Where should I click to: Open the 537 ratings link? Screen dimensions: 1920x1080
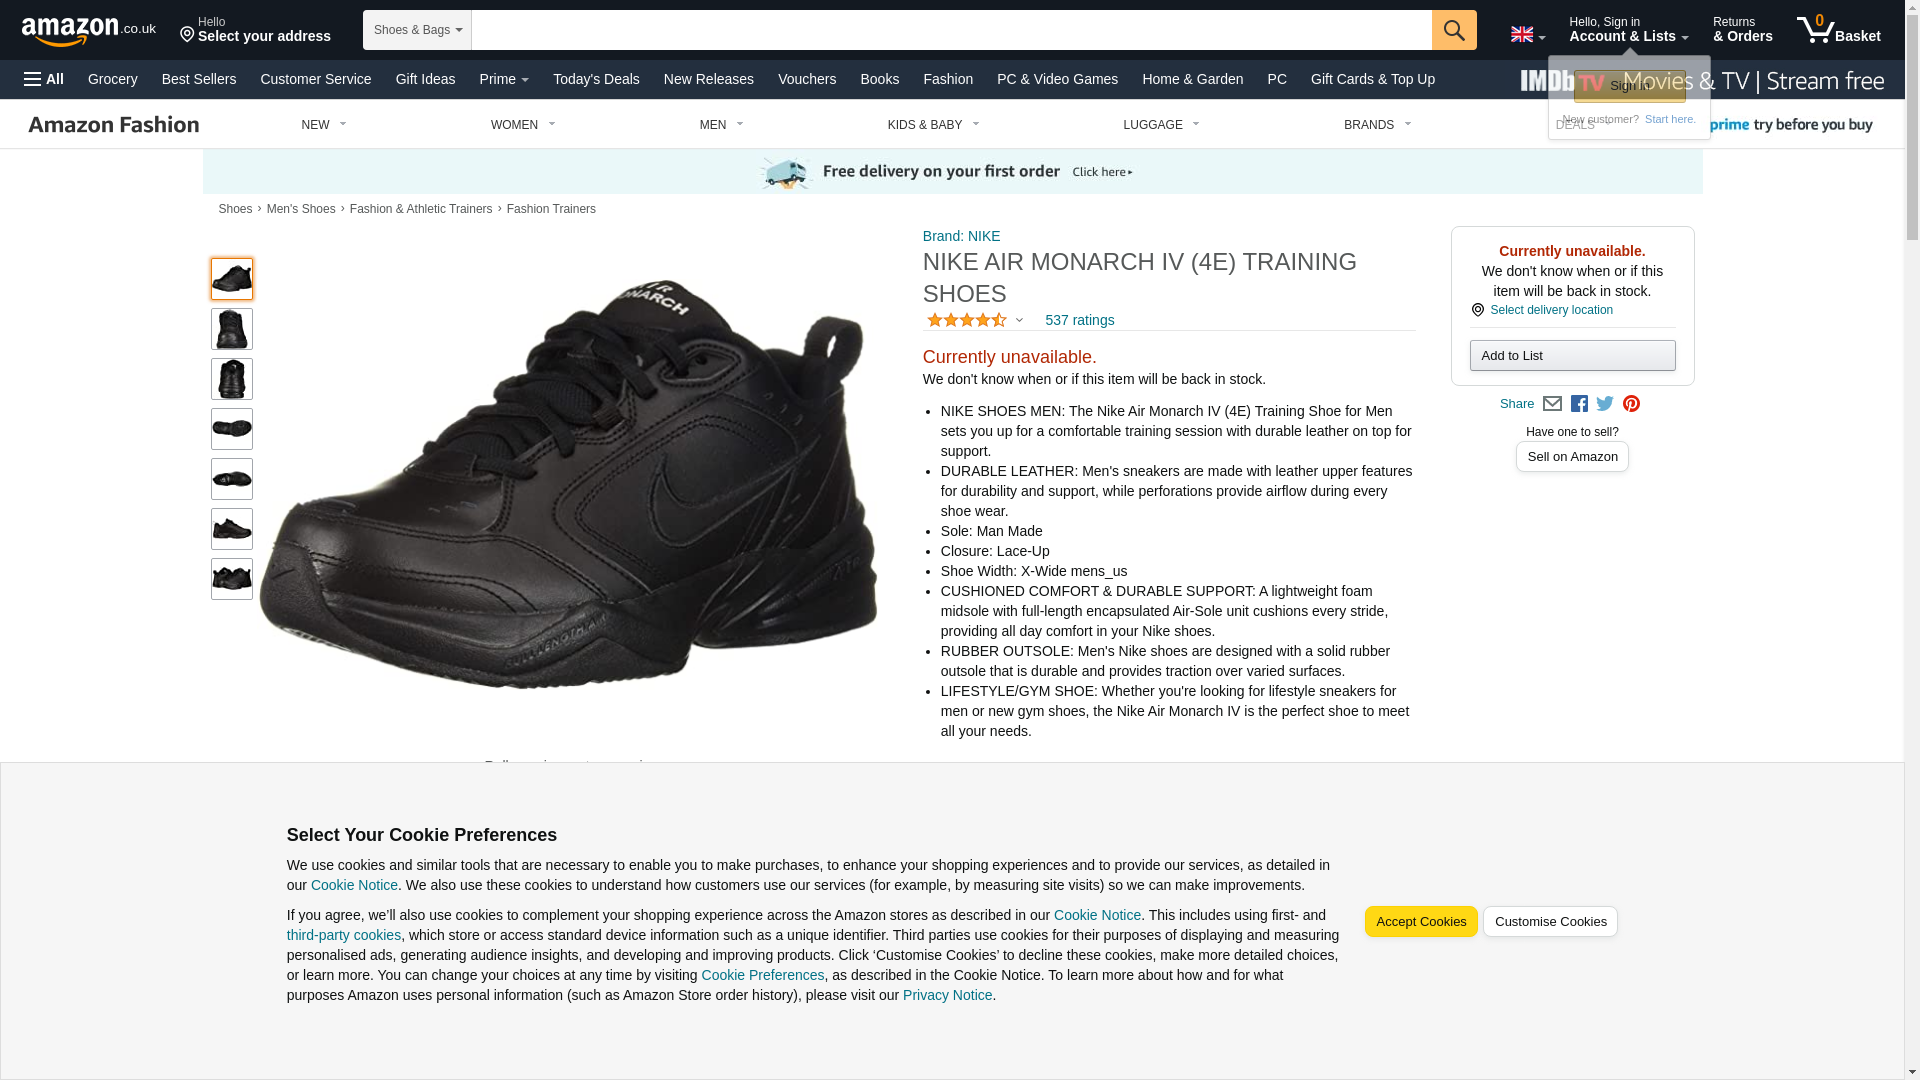click(1079, 321)
